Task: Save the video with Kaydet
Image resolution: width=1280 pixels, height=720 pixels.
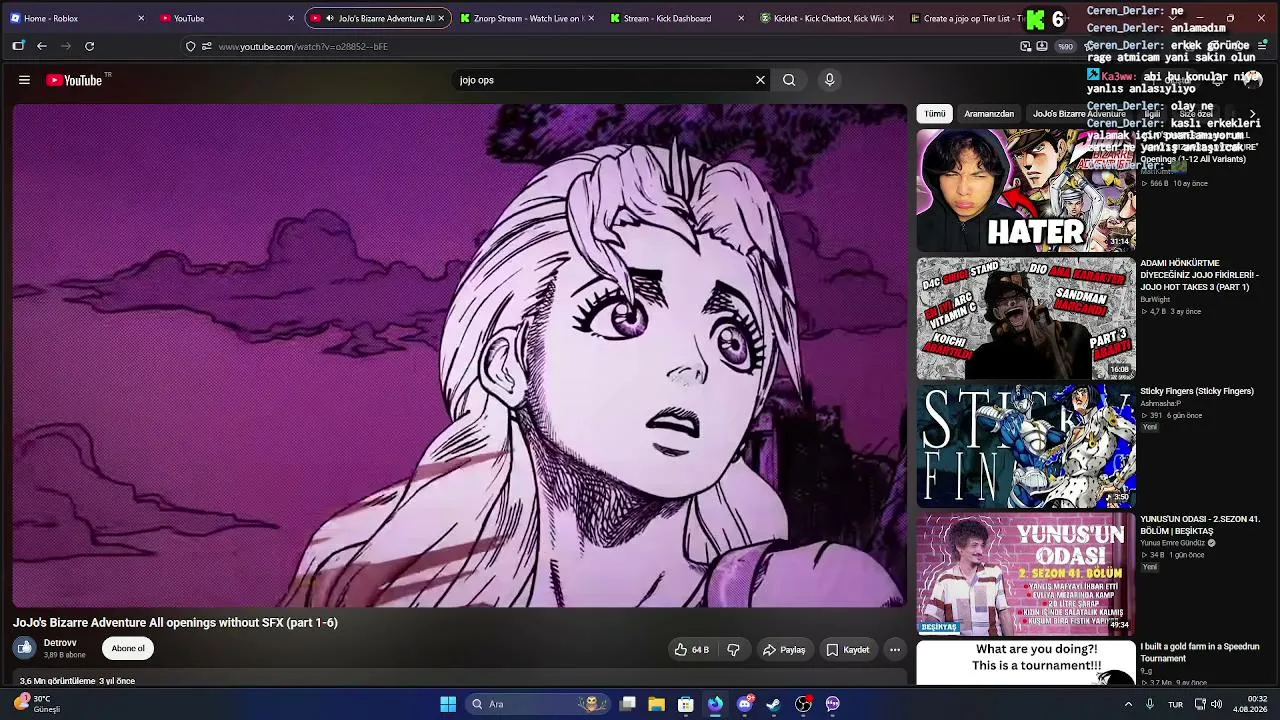Action: (847, 650)
